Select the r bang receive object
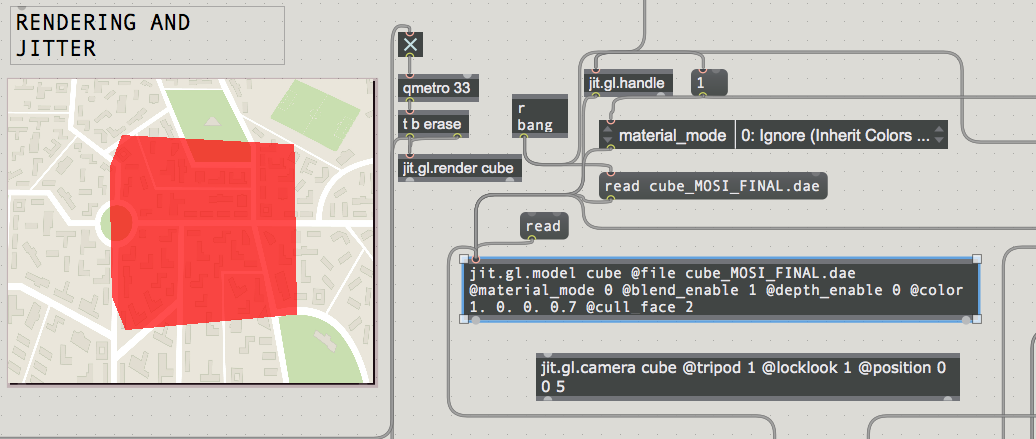The image size is (1036, 439). tap(538, 116)
